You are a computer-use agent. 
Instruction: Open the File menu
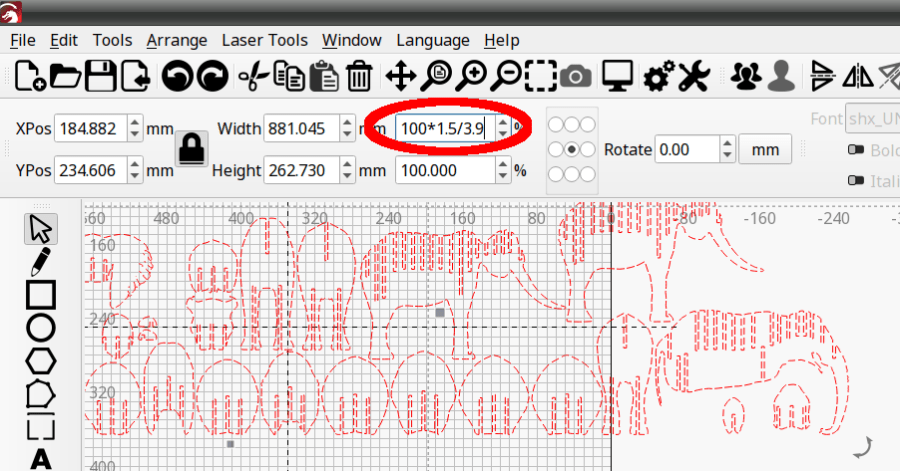pyautogui.click(x=23, y=40)
